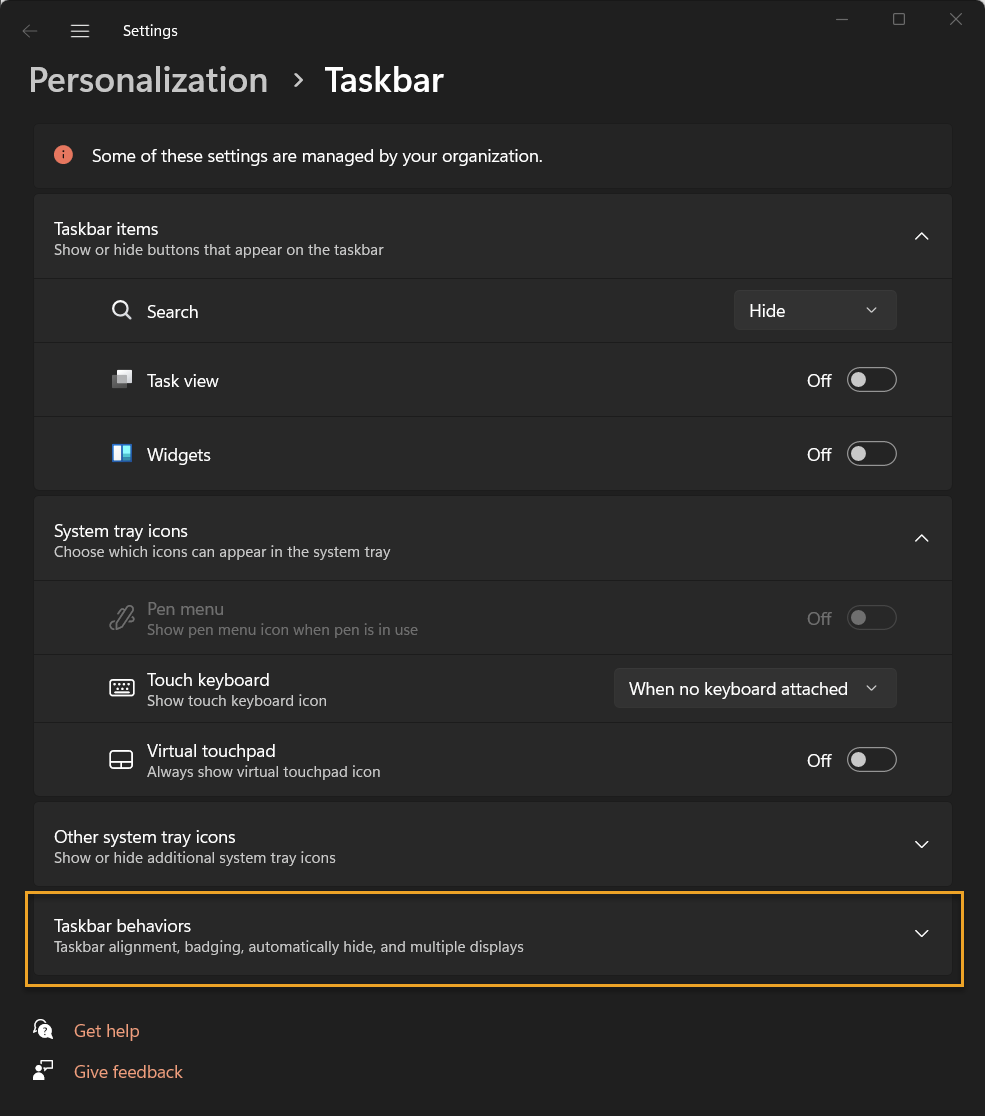Image resolution: width=985 pixels, height=1116 pixels.
Task: Click the Search magnifier icon
Action: [x=122, y=310]
